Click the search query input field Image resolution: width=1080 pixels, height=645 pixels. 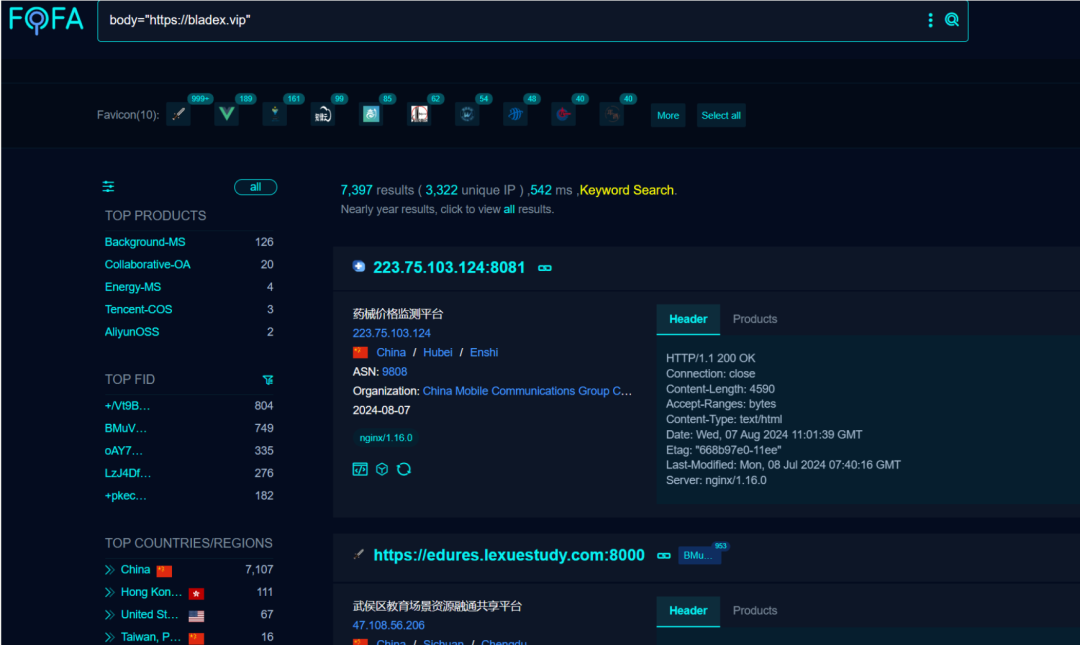[513, 21]
